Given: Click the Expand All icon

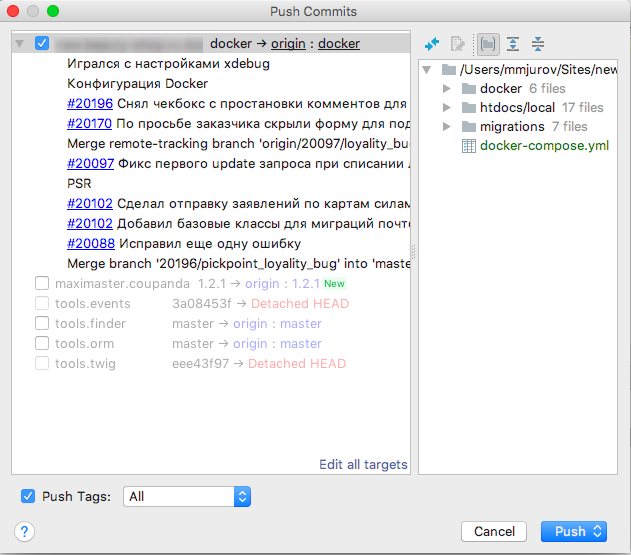Looking at the screenshot, I should click(513, 44).
